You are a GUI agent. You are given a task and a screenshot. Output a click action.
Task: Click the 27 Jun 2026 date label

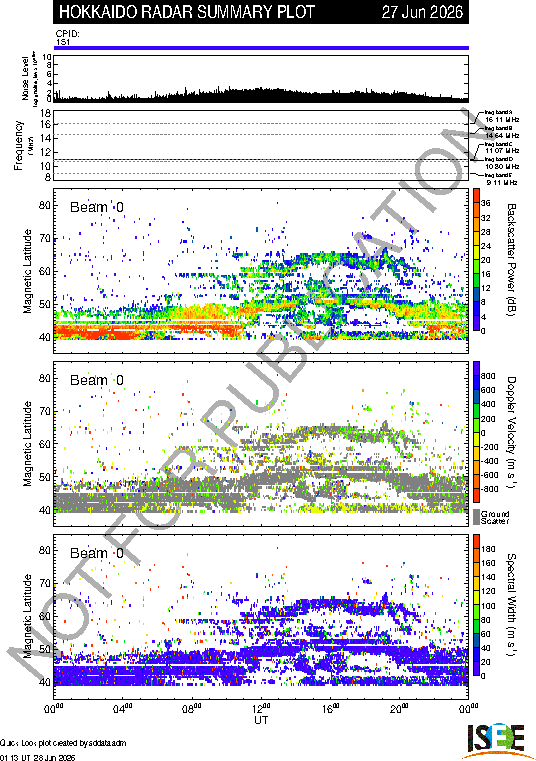coord(422,12)
